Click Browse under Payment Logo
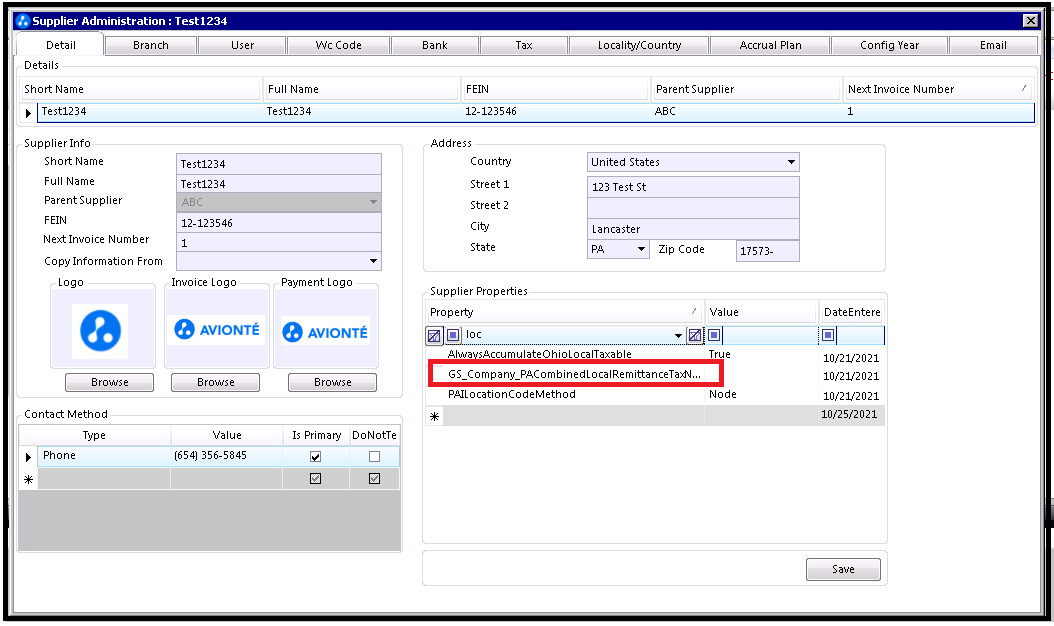Viewport: 1054px width, 626px height. pos(333,382)
